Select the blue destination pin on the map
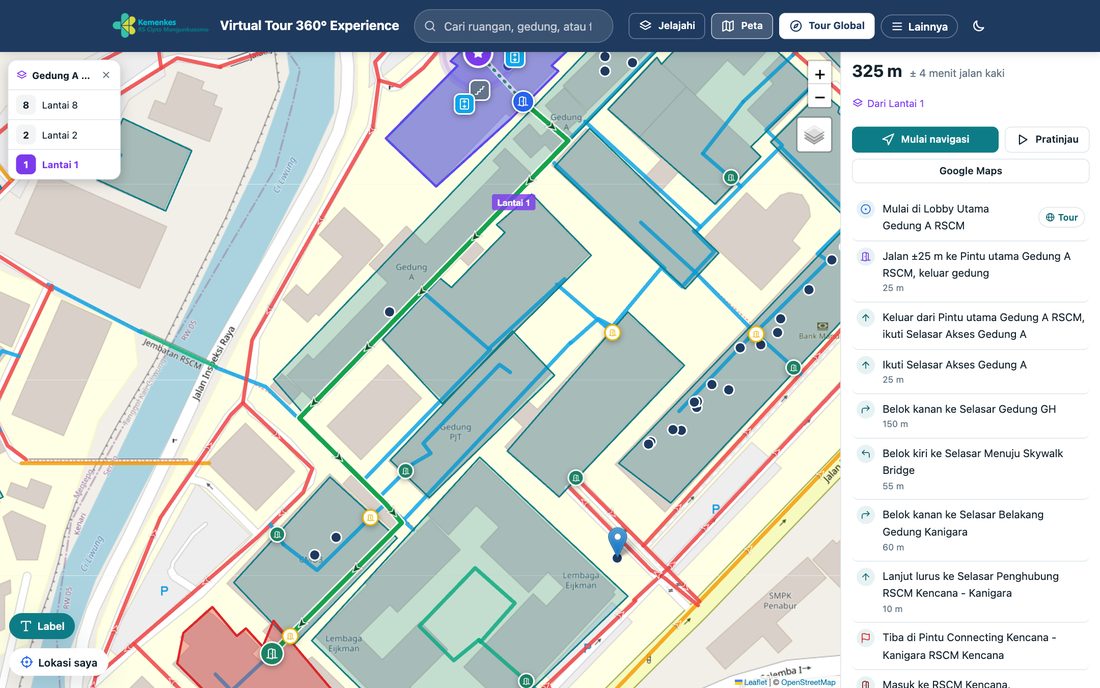1100x688 pixels. click(617, 544)
